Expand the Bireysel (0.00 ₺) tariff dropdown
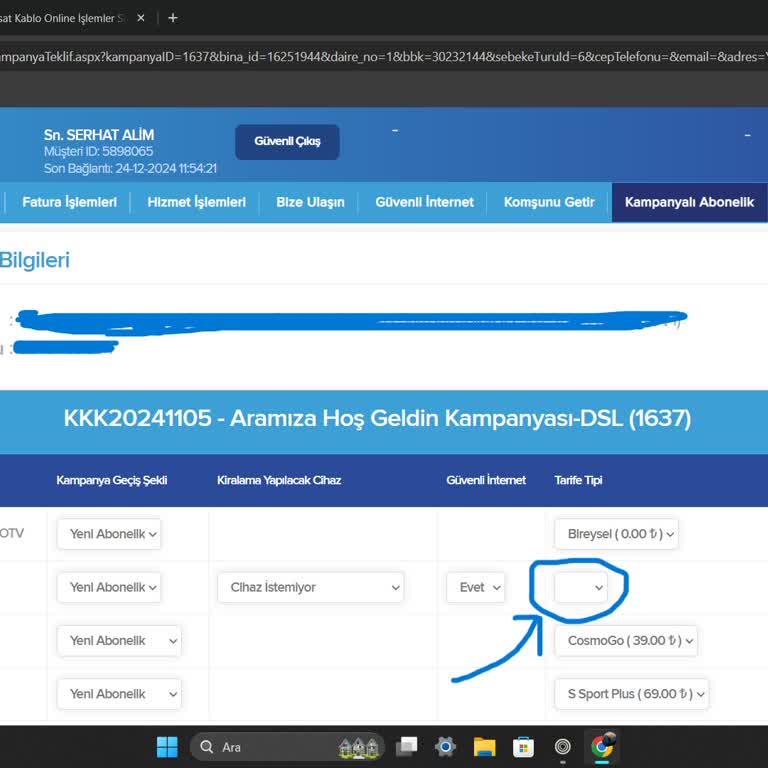This screenshot has height=768, width=768. click(616, 534)
